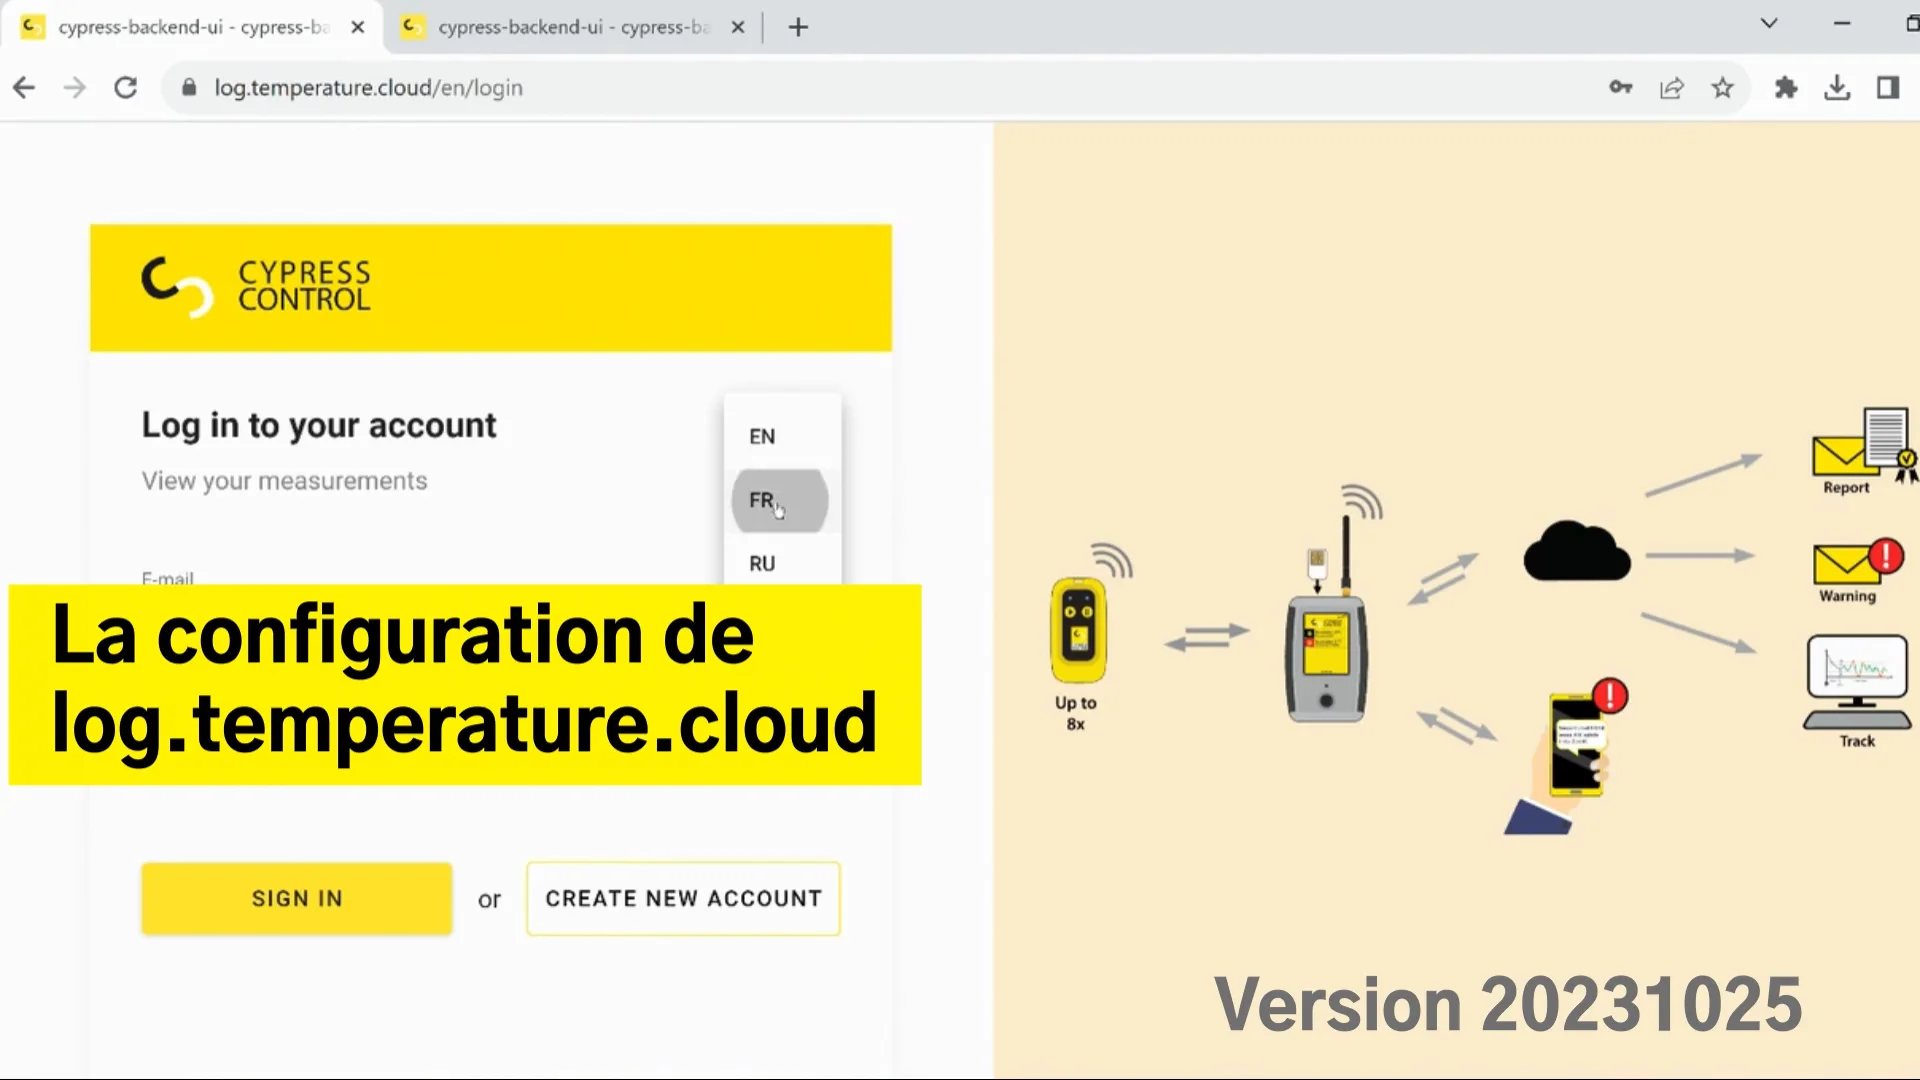Open the tab search chevron

(1769, 23)
